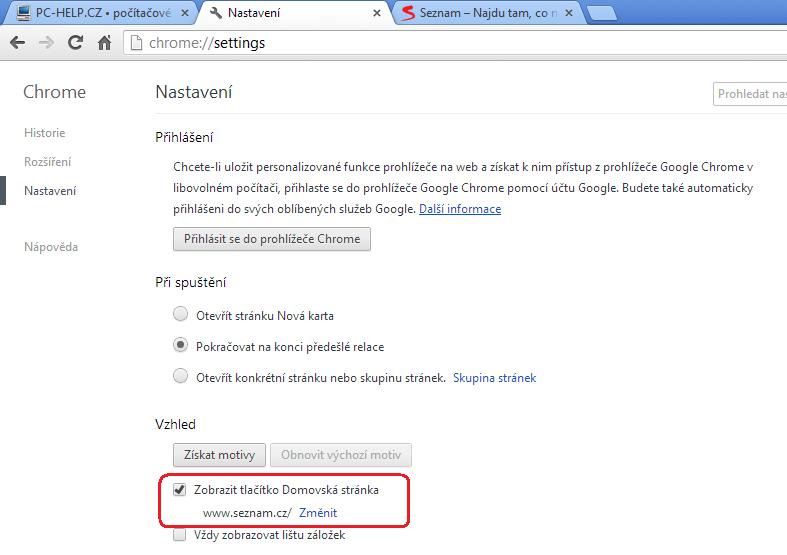Select 'Otevřít konkrétní stránku' radio button

tap(180, 376)
